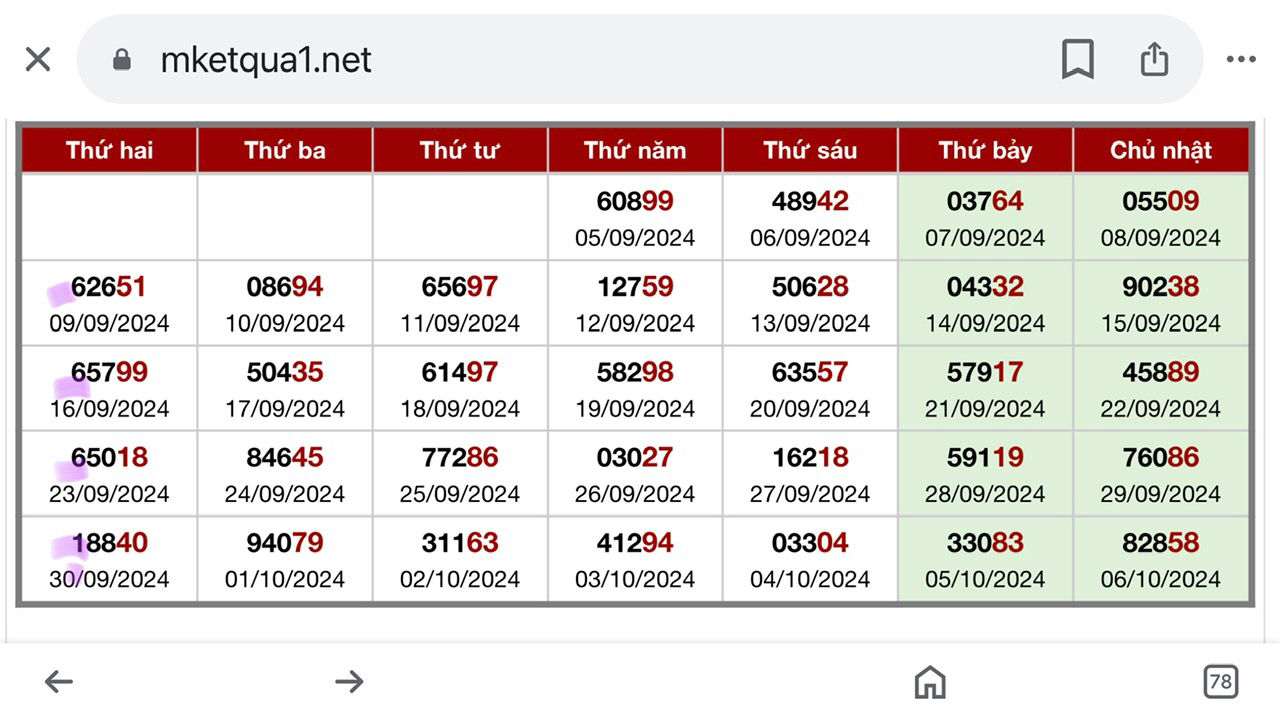Open result 62651 dated 09/09/2024

pos(109,303)
